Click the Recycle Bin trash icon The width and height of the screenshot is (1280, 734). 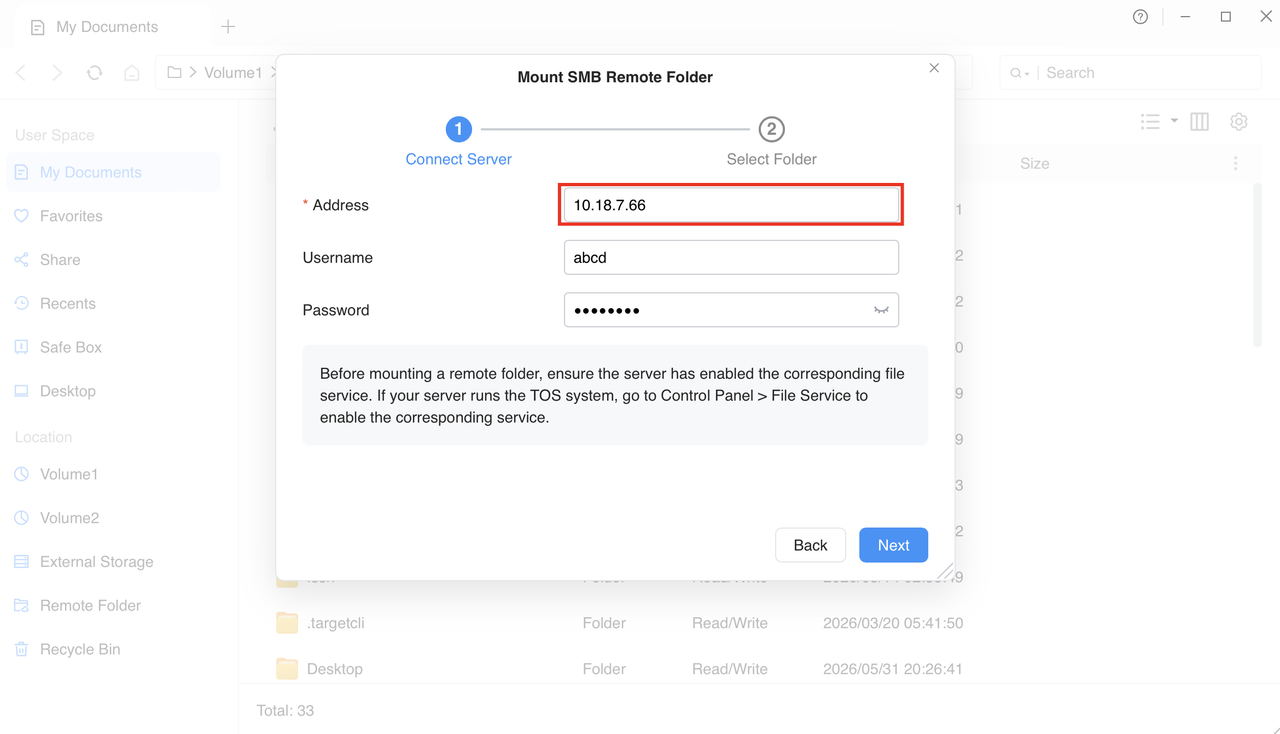(21, 649)
